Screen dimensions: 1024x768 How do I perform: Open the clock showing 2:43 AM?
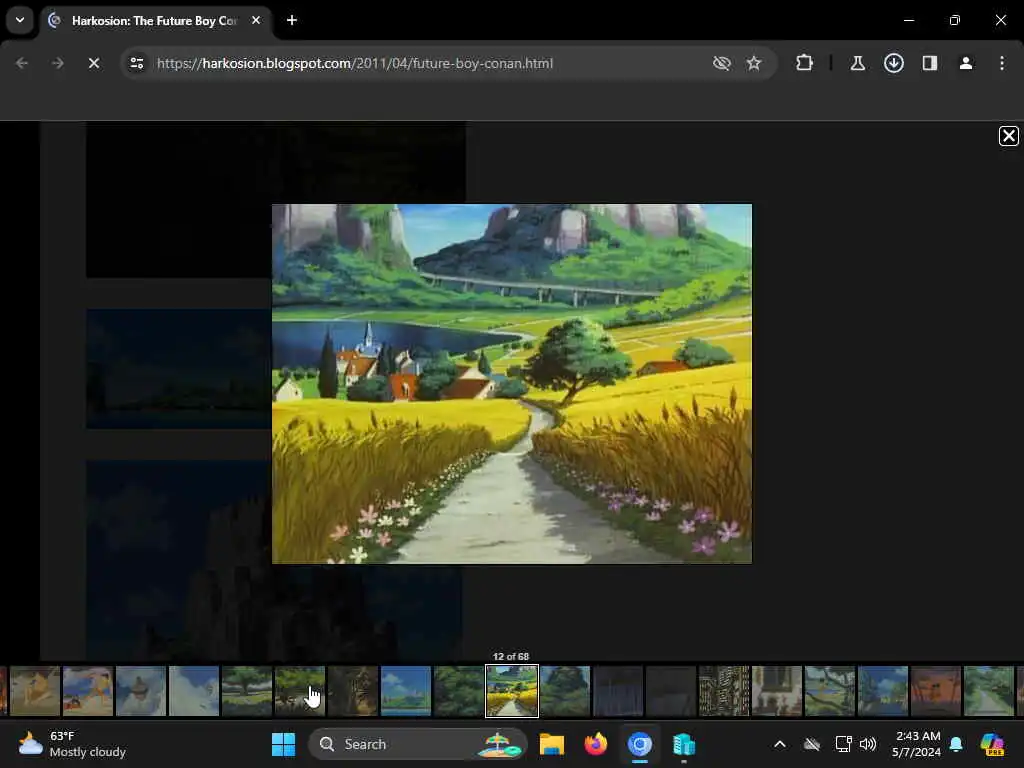[x=917, y=744]
